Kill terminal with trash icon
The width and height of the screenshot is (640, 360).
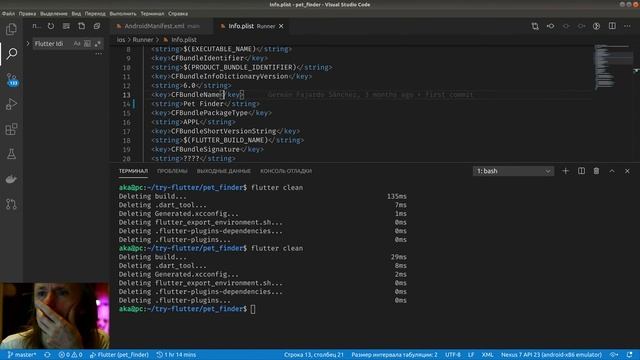pos(596,171)
